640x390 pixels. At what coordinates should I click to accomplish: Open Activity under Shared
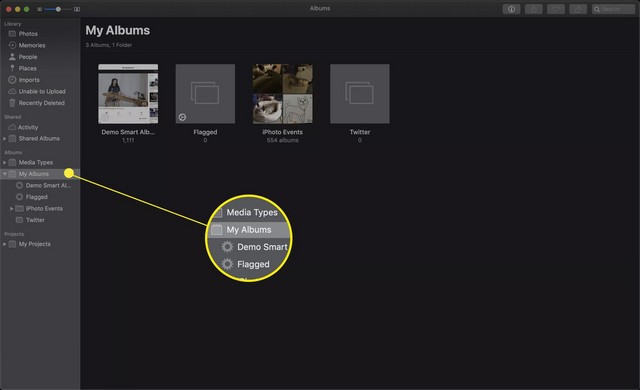(40, 127)
